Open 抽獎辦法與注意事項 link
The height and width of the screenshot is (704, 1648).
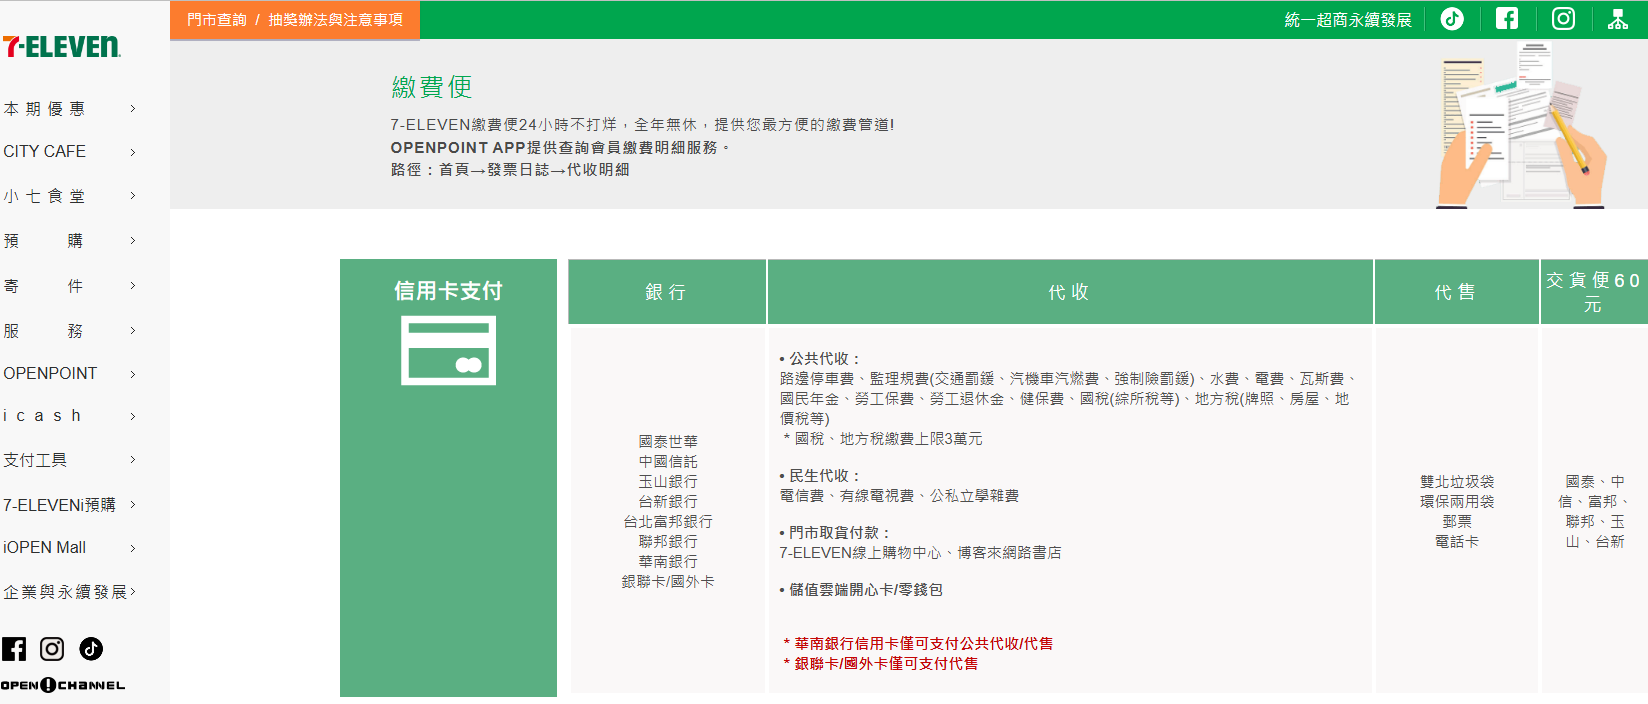tap(336, 20)
